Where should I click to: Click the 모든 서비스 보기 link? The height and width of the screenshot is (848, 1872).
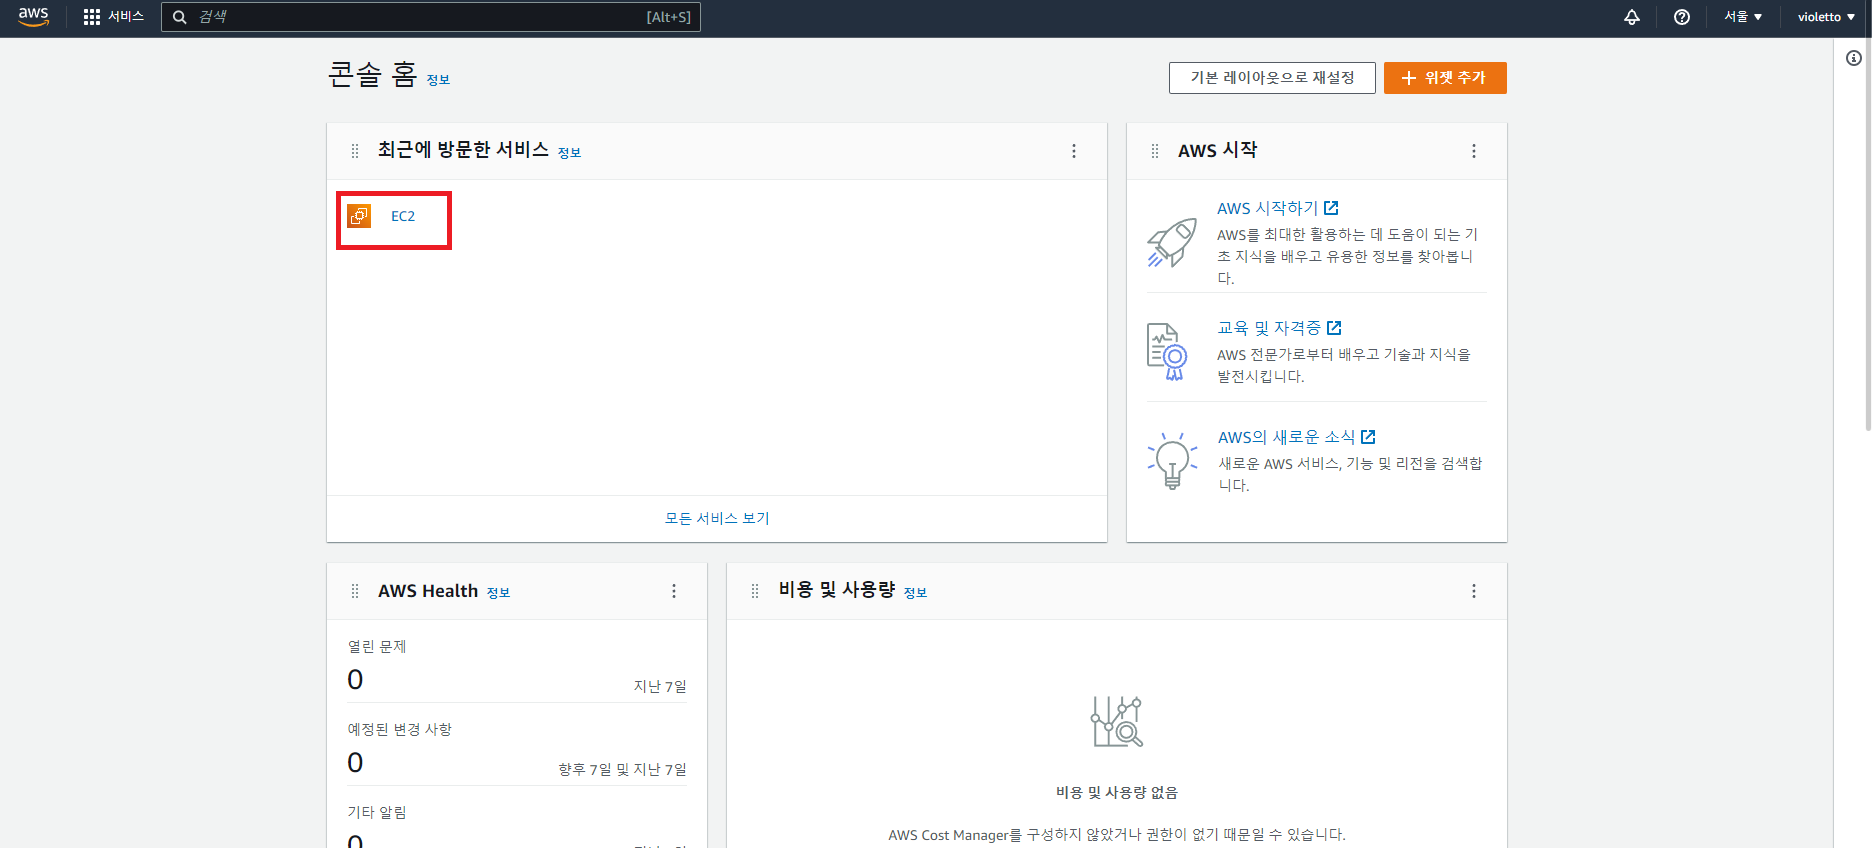717,518
